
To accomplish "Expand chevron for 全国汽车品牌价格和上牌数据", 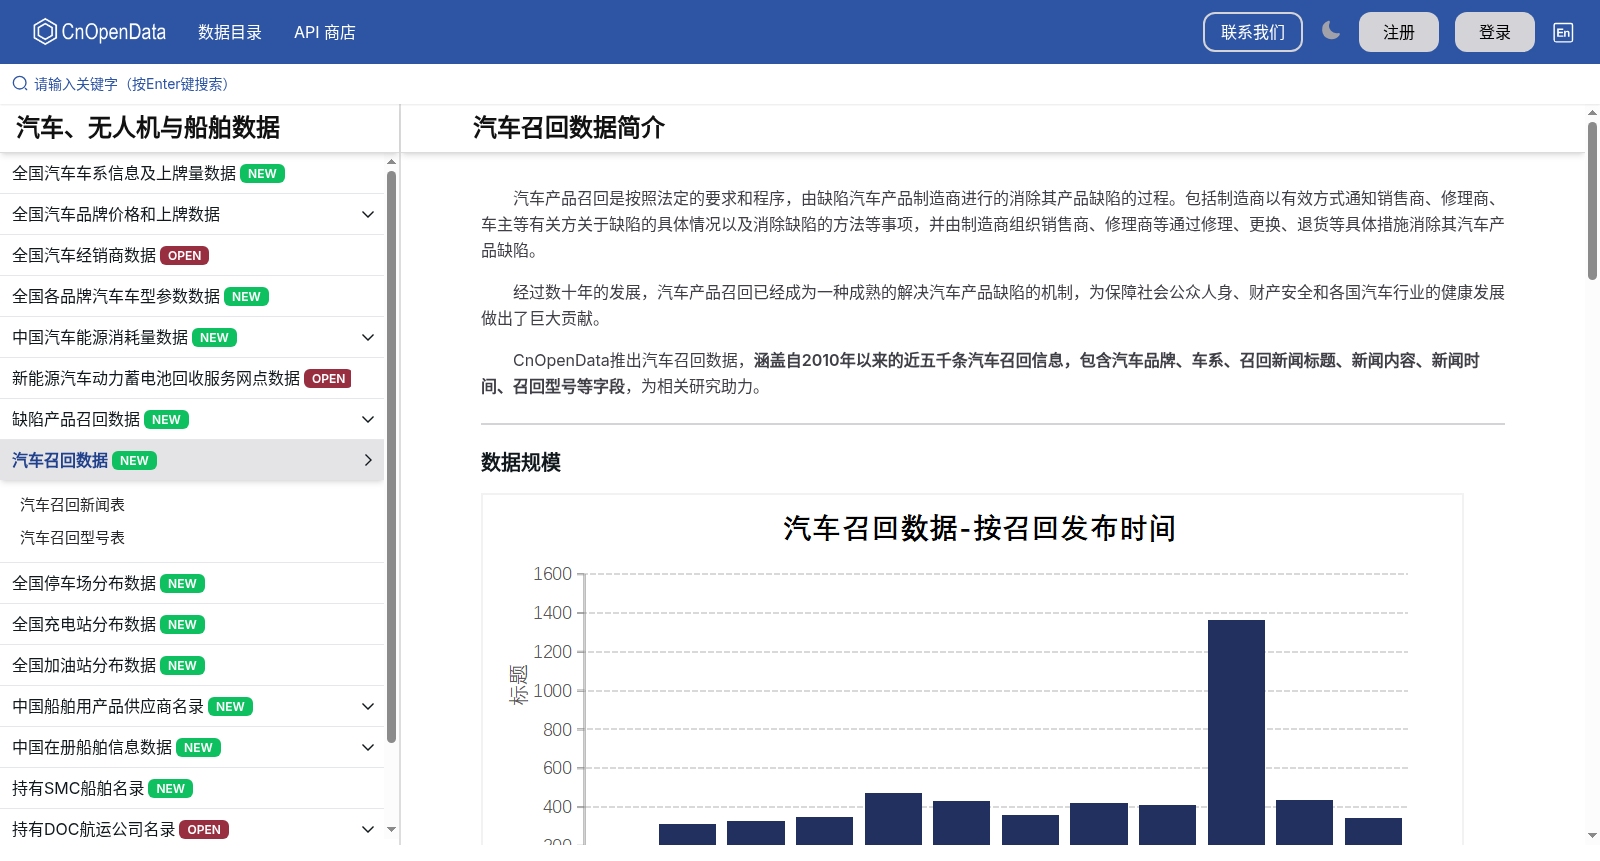I will tap(368, 214).
